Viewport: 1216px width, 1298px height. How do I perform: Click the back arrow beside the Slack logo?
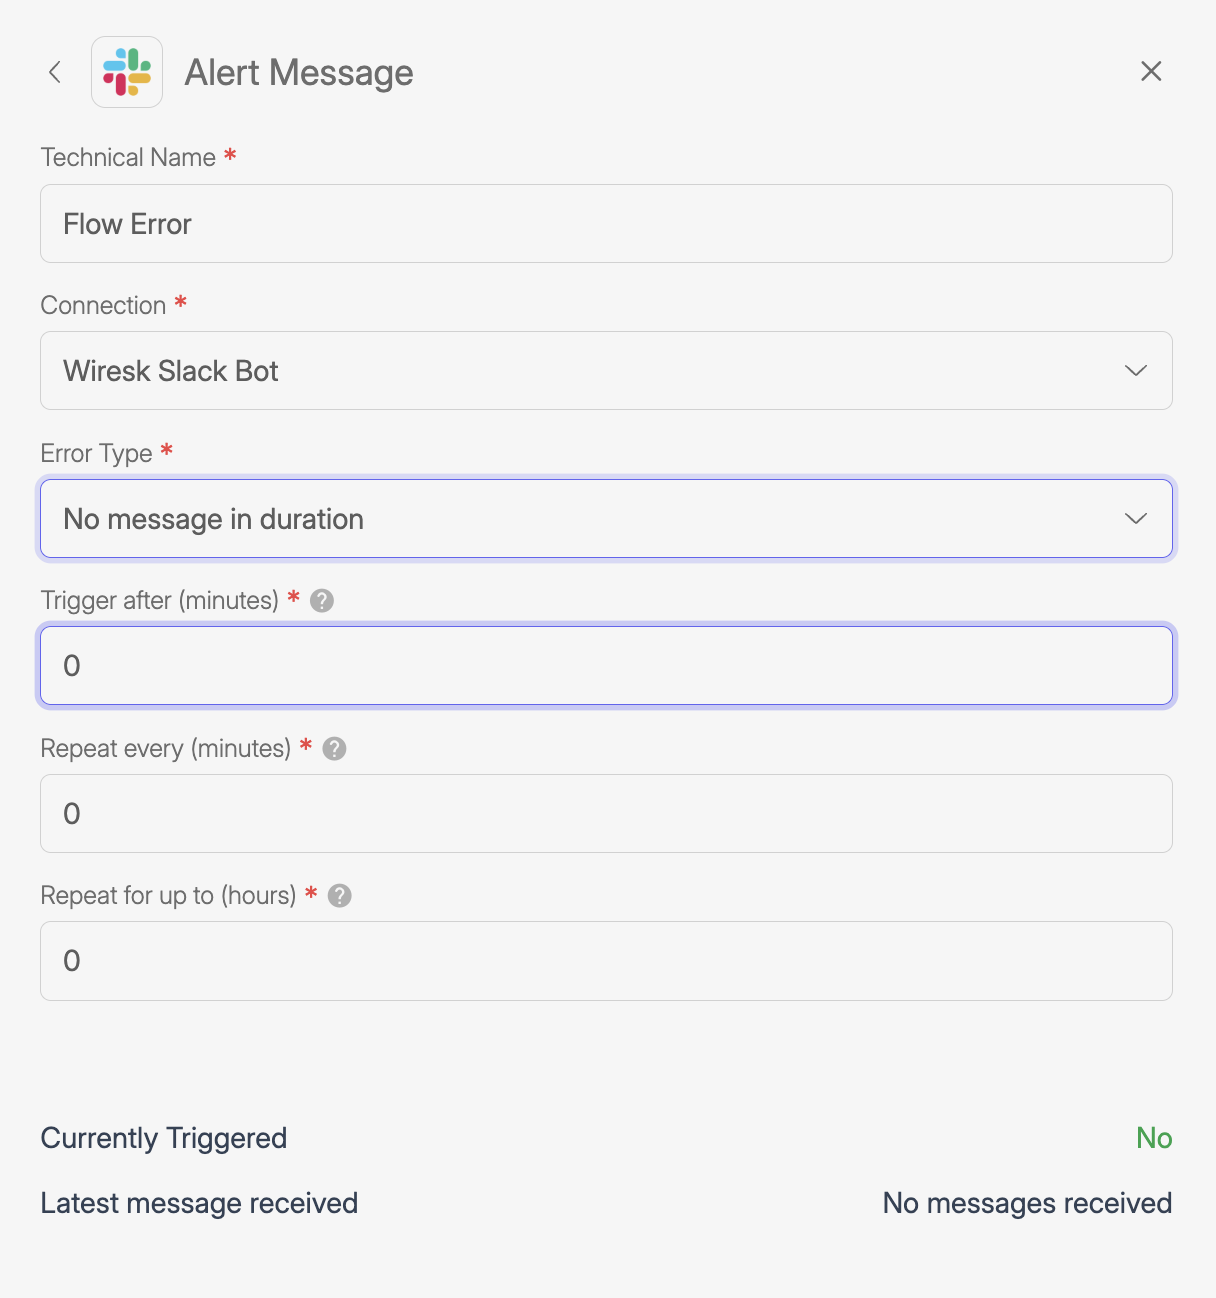tap(55, 72)
